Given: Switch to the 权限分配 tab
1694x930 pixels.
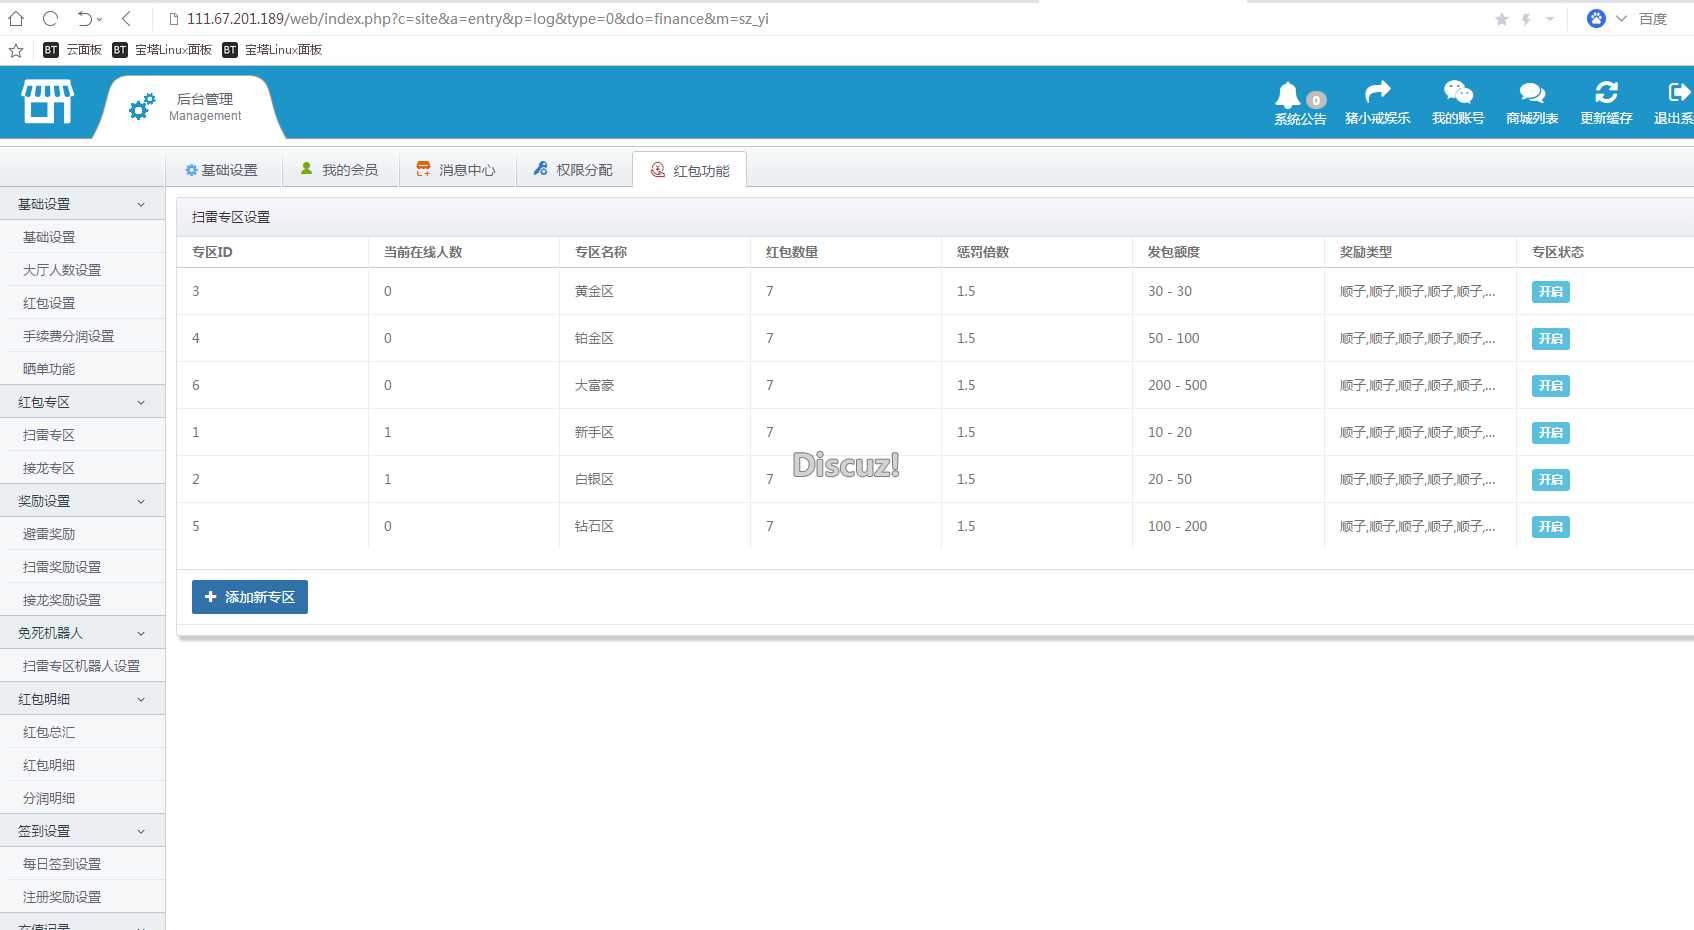Looking at the screenshot, I should 574,170.
